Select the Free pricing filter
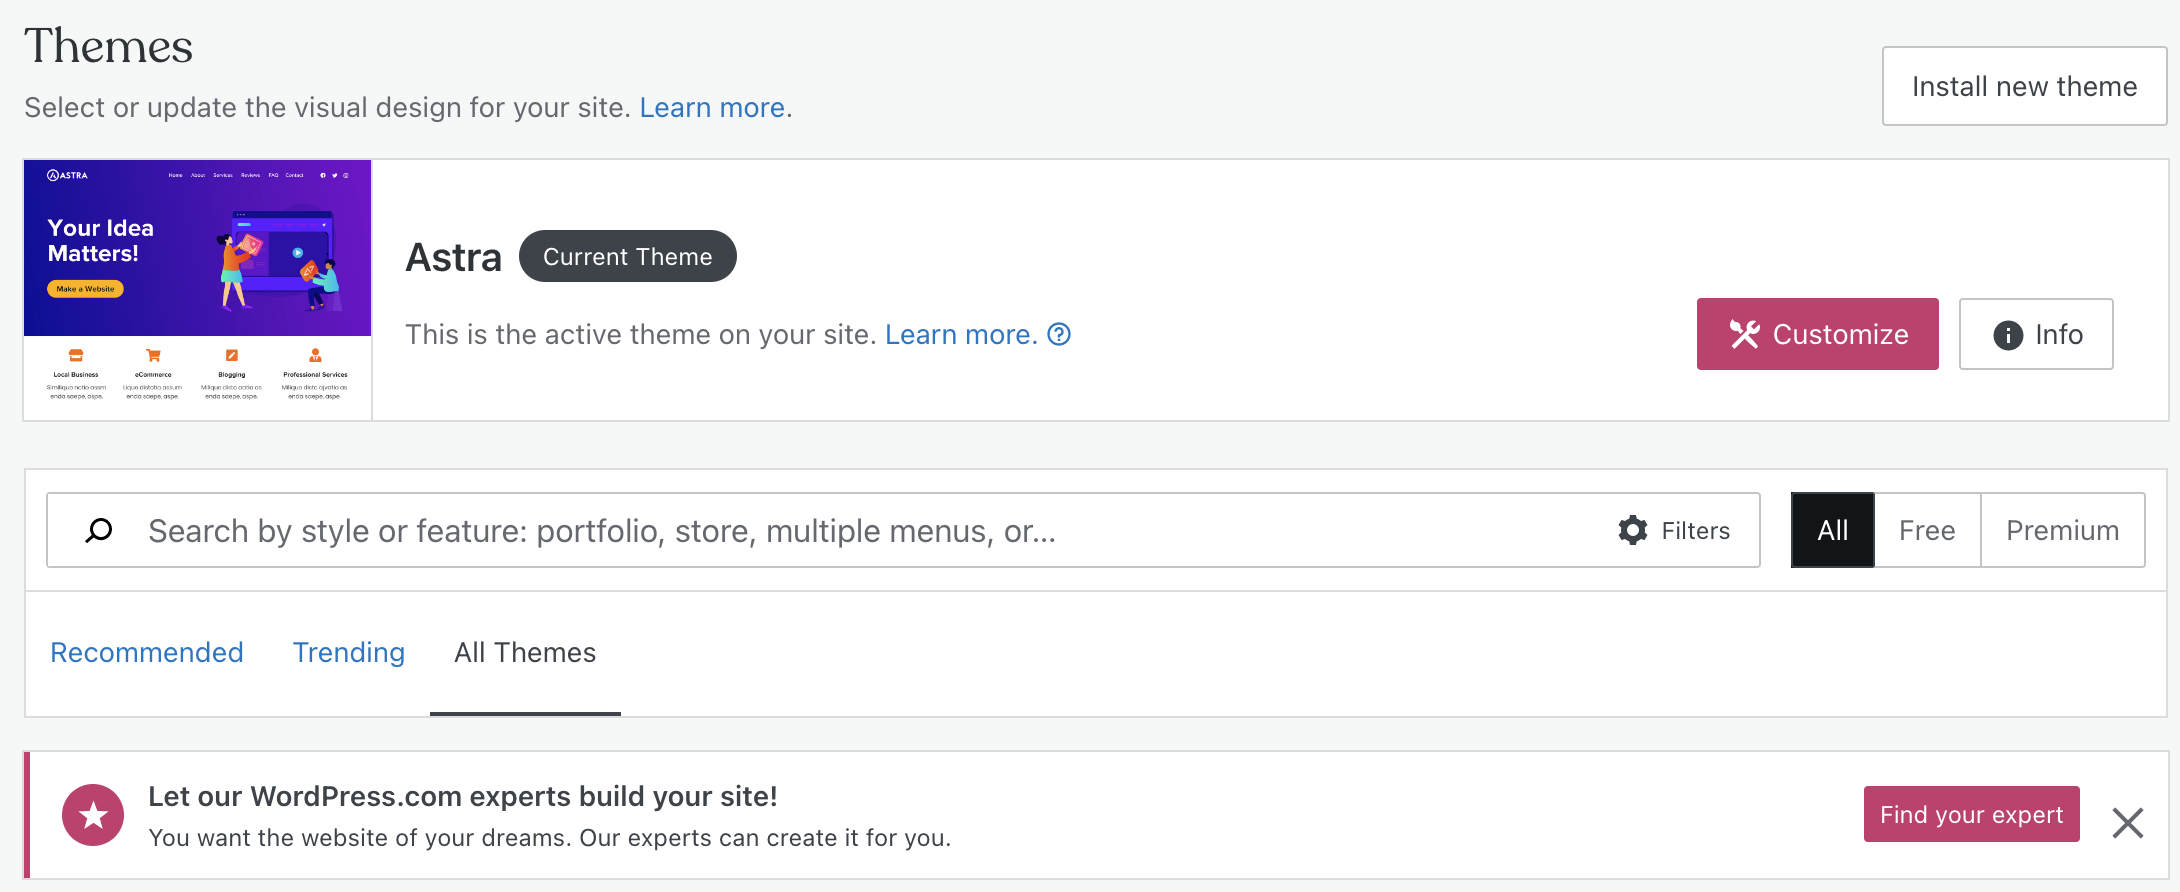 [x=1927, y=530]
